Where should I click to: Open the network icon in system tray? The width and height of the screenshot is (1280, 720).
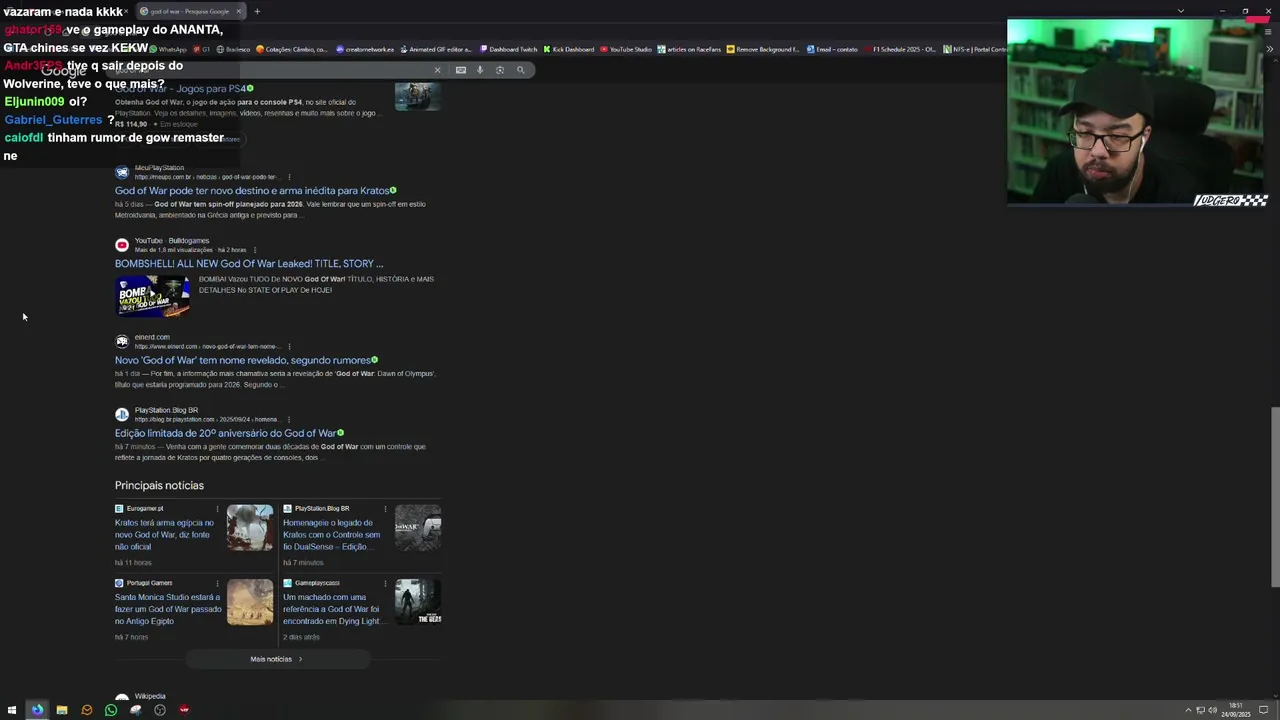pos(1200,710)
